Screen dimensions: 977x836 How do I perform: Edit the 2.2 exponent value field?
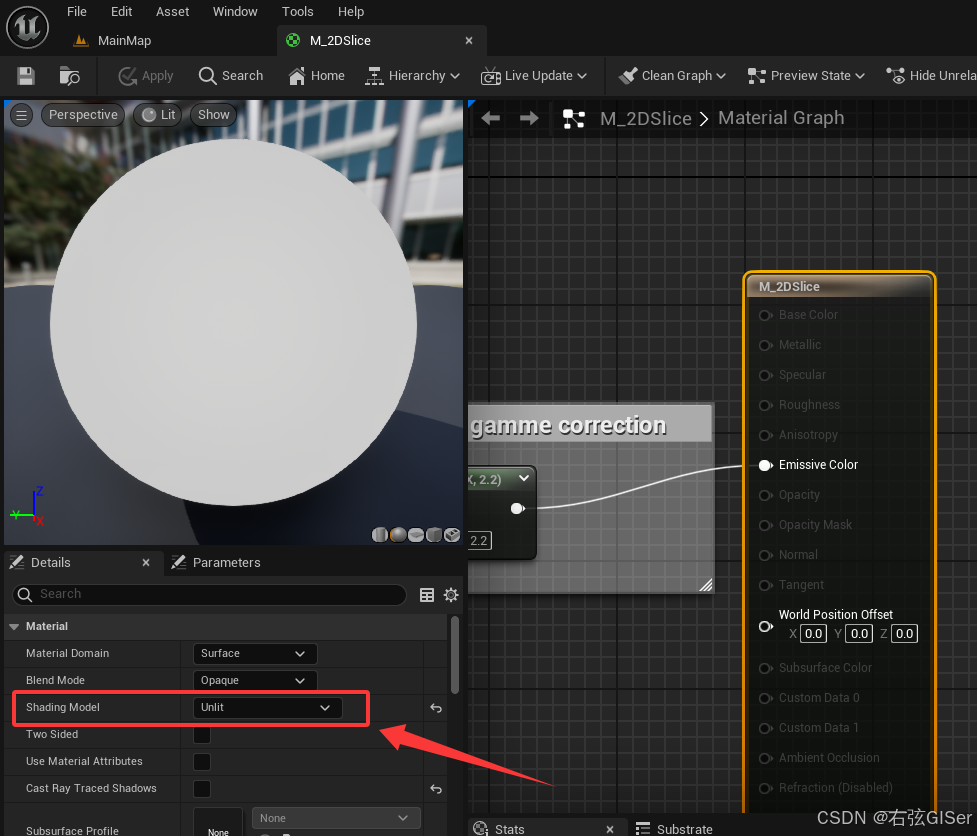pyautogui.click(x=479, y=540)
